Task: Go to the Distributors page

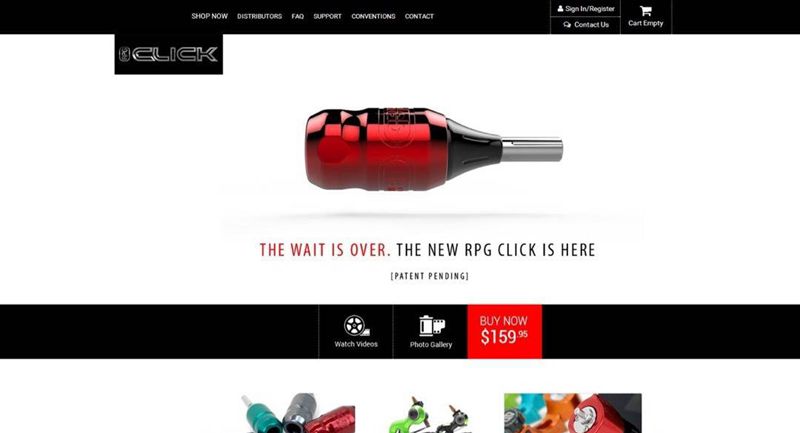Action: tap(259, 16)
